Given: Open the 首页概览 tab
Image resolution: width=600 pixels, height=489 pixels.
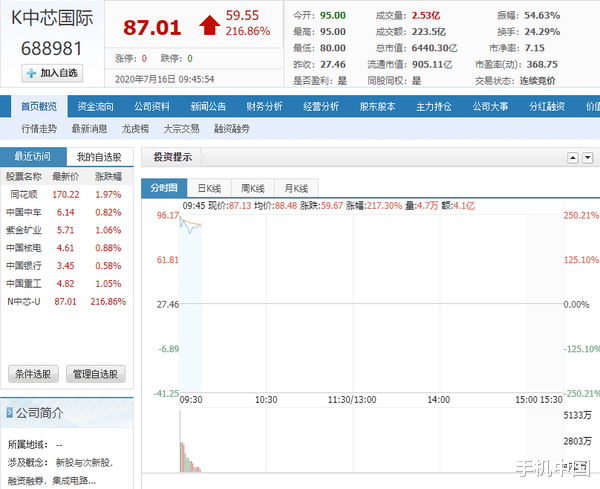Looking at the screenshot, I should [39, 106].
